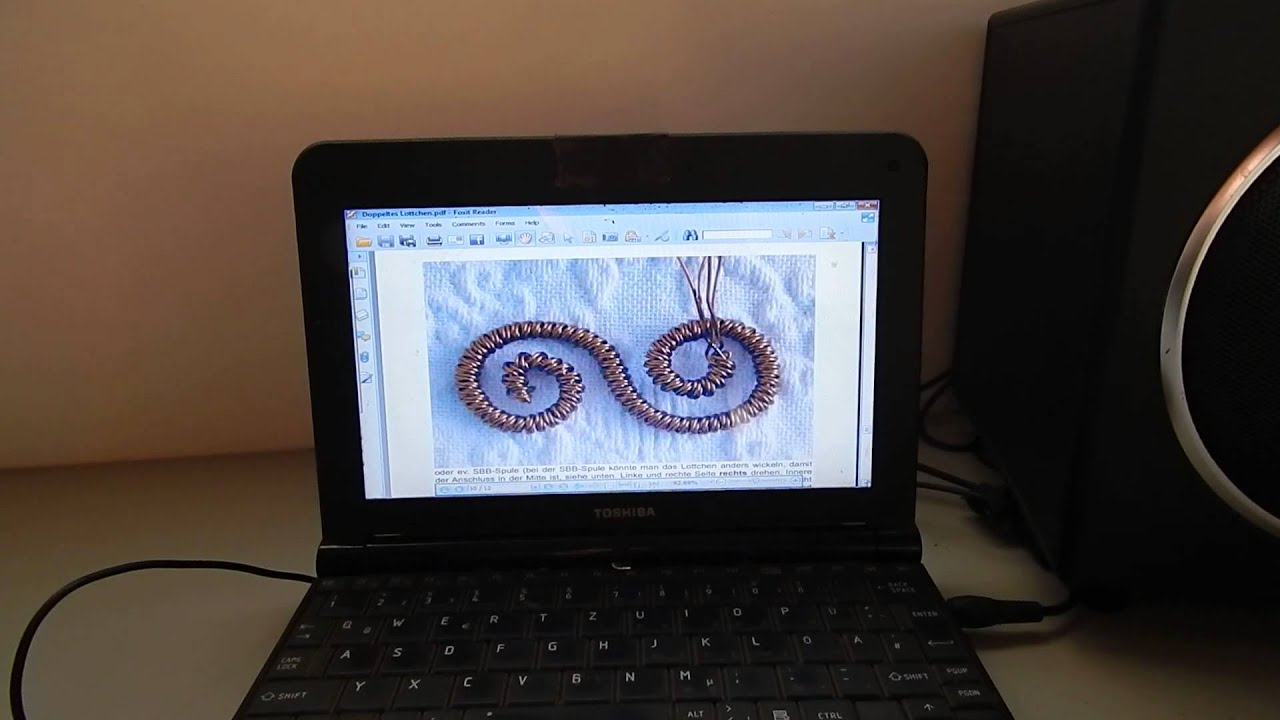Open the Layers panel icon
The image size is (1280, 720).
tap(362, 315)
